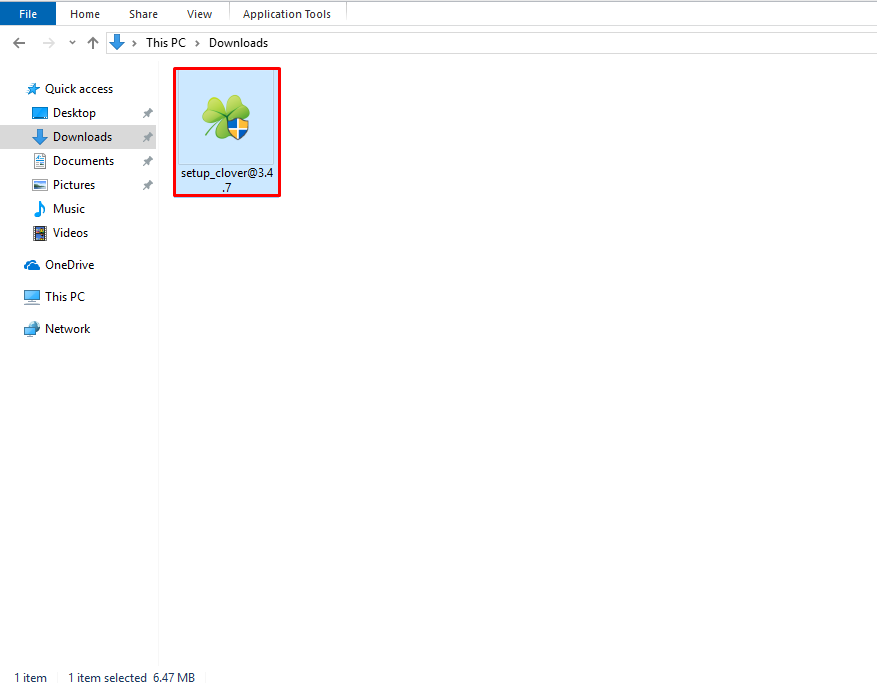Click the Forward navigation arrow
The height and width of the screenshot is (689, 877).
[x=49, y=43]
